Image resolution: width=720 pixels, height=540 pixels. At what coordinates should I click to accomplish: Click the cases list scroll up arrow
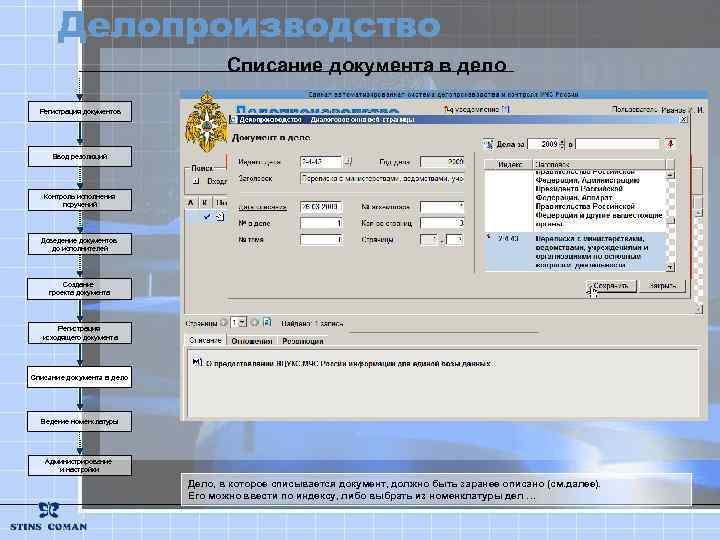[670, 175]
